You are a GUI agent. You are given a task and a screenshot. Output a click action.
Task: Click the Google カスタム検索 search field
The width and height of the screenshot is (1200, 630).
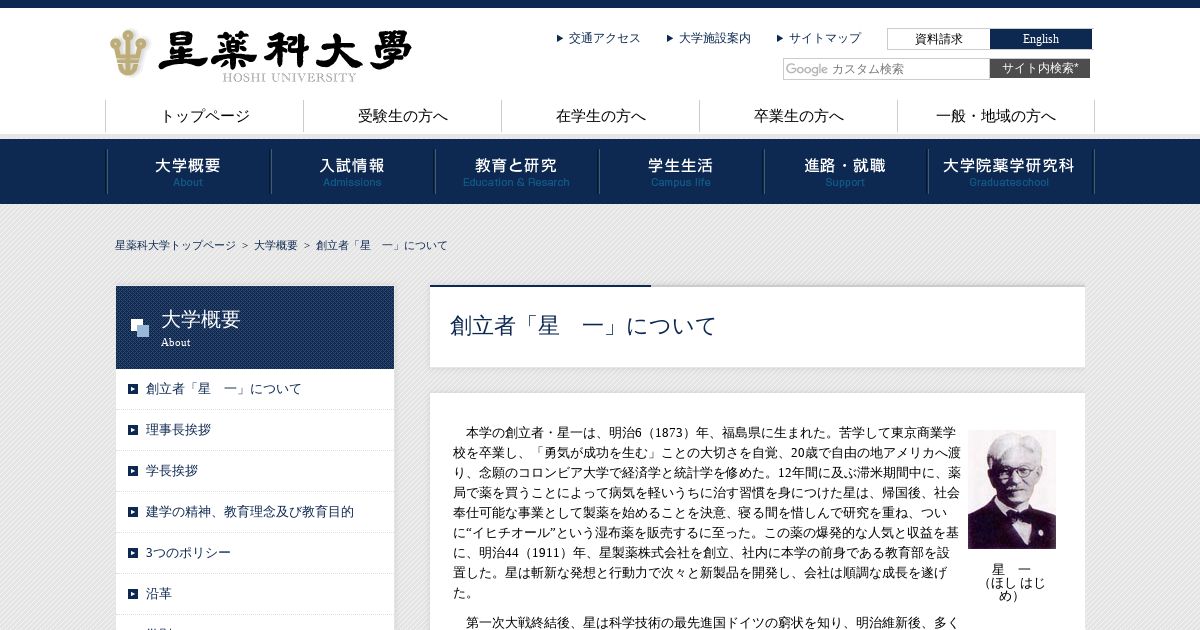click(886, 69)
